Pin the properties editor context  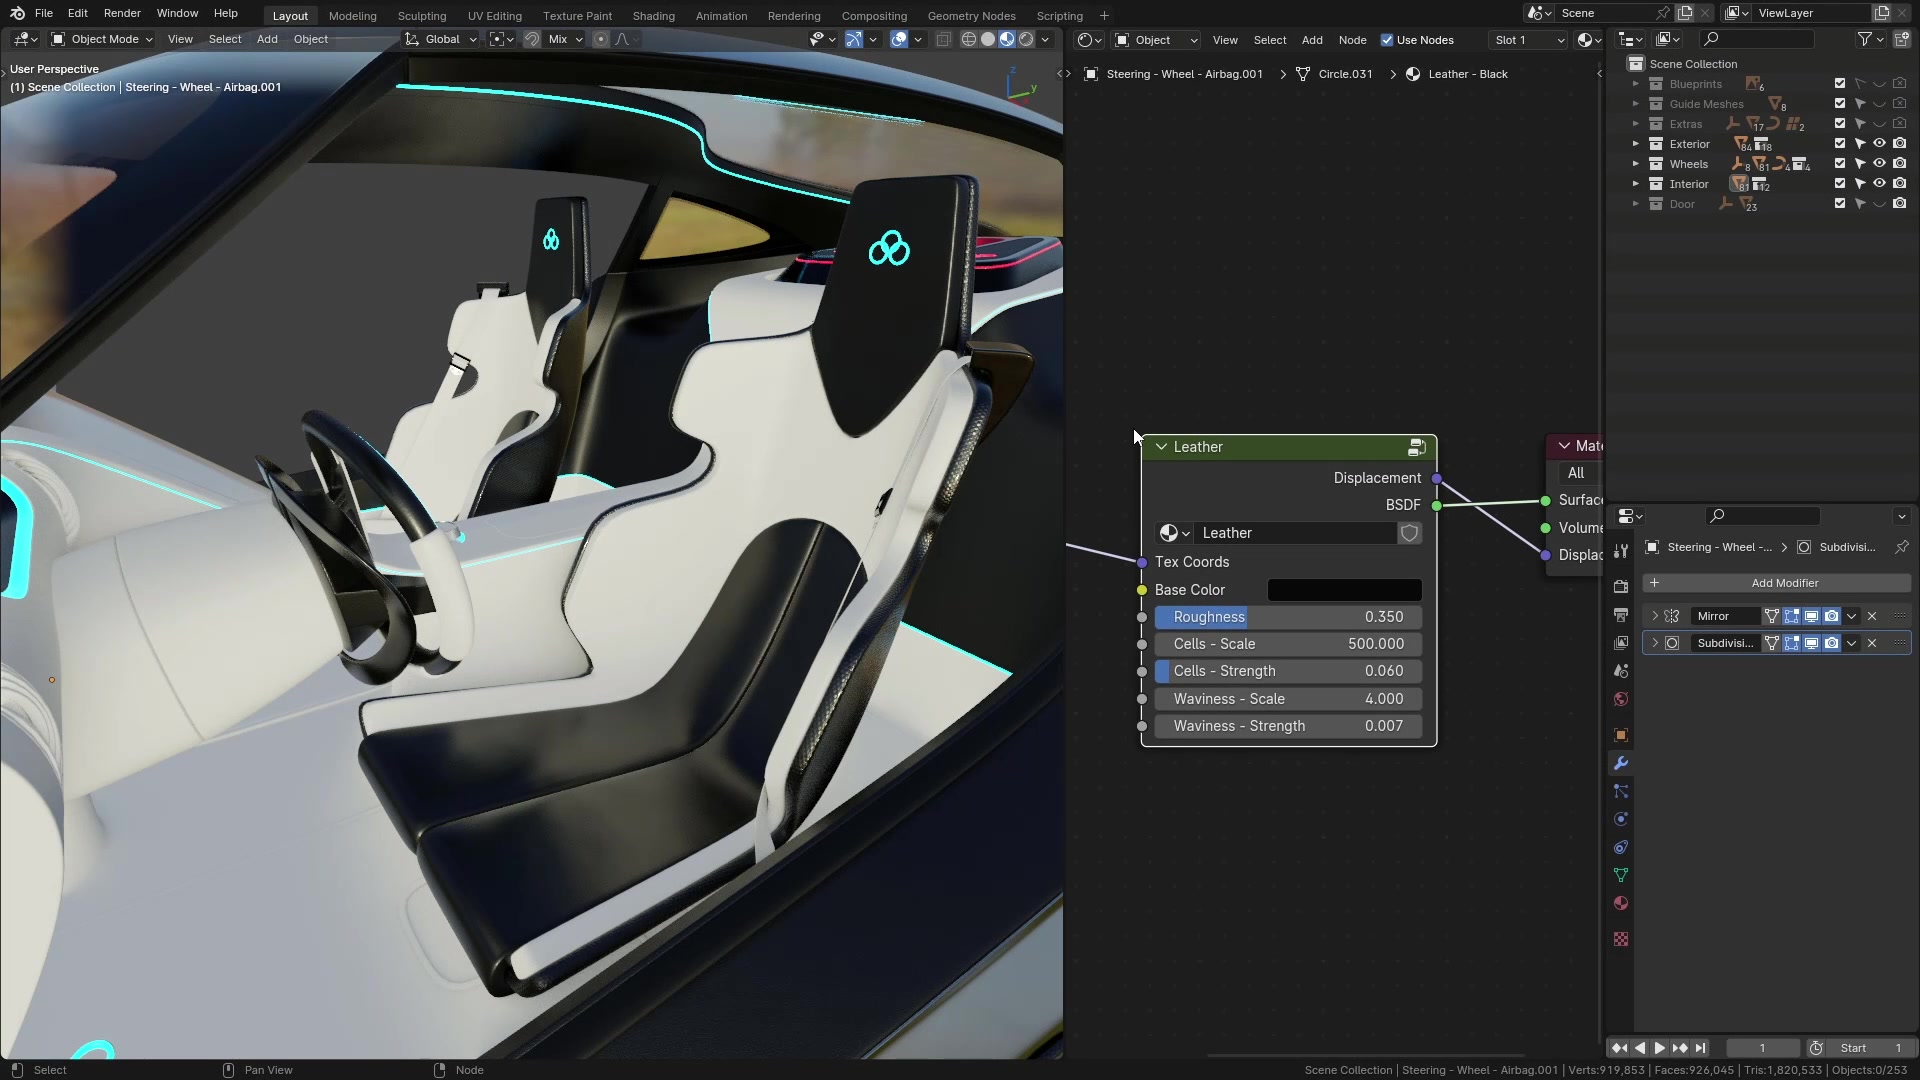[1901, 547]
